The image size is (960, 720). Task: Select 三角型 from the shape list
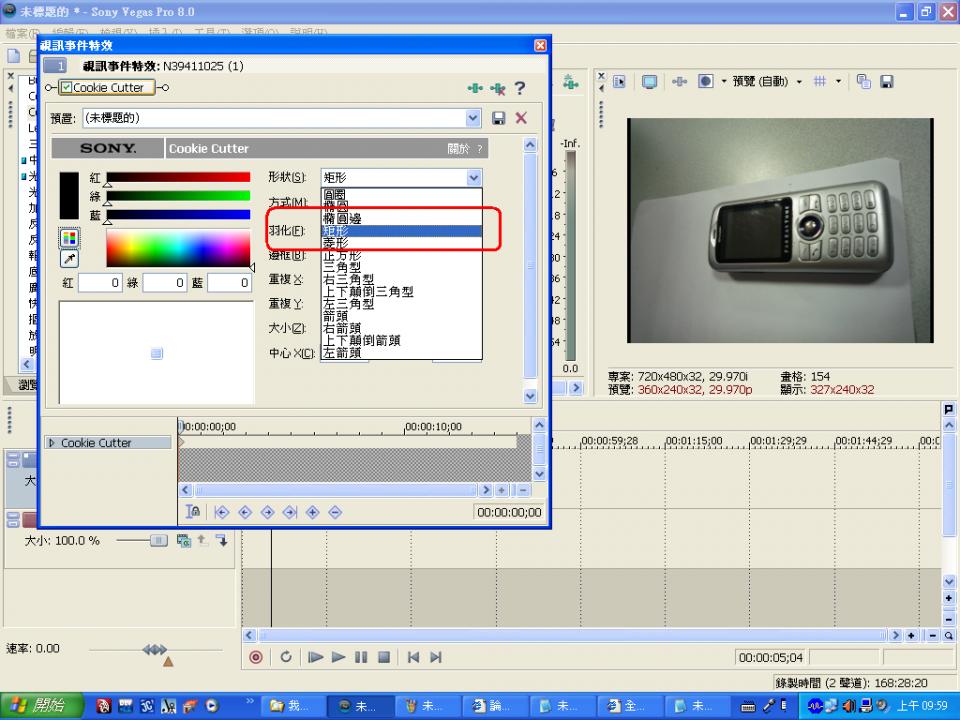pos(341,267)
